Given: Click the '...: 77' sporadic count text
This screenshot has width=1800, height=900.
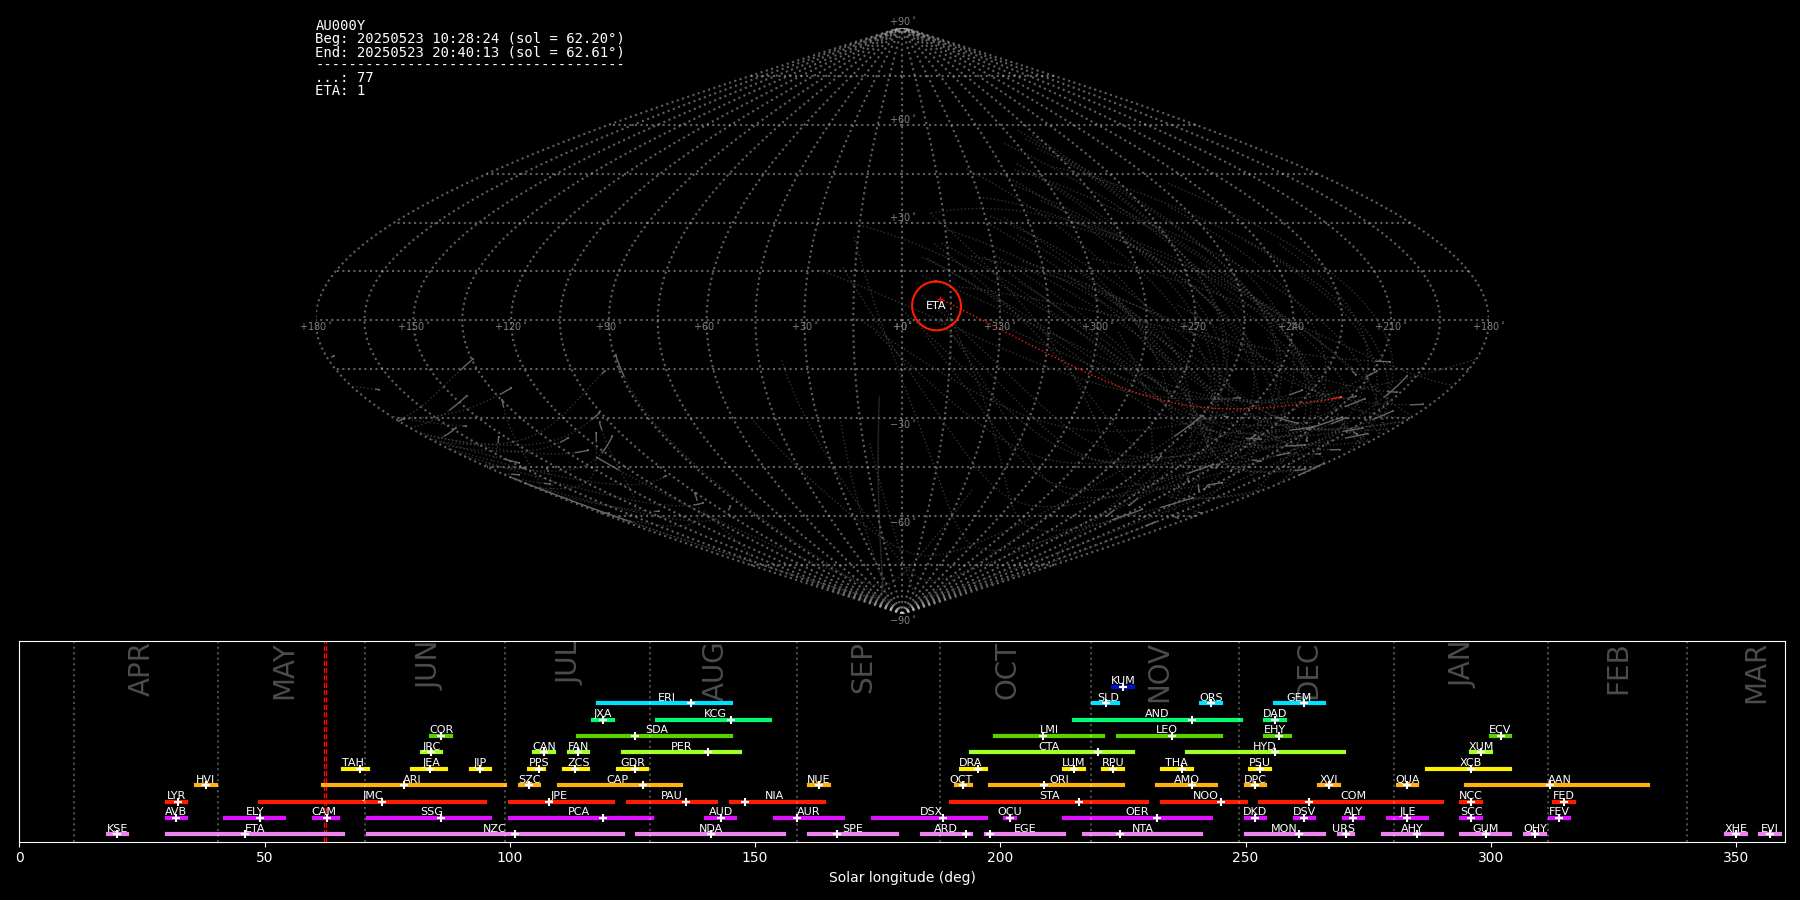Looking at the screenshot, I should [344, 78].
